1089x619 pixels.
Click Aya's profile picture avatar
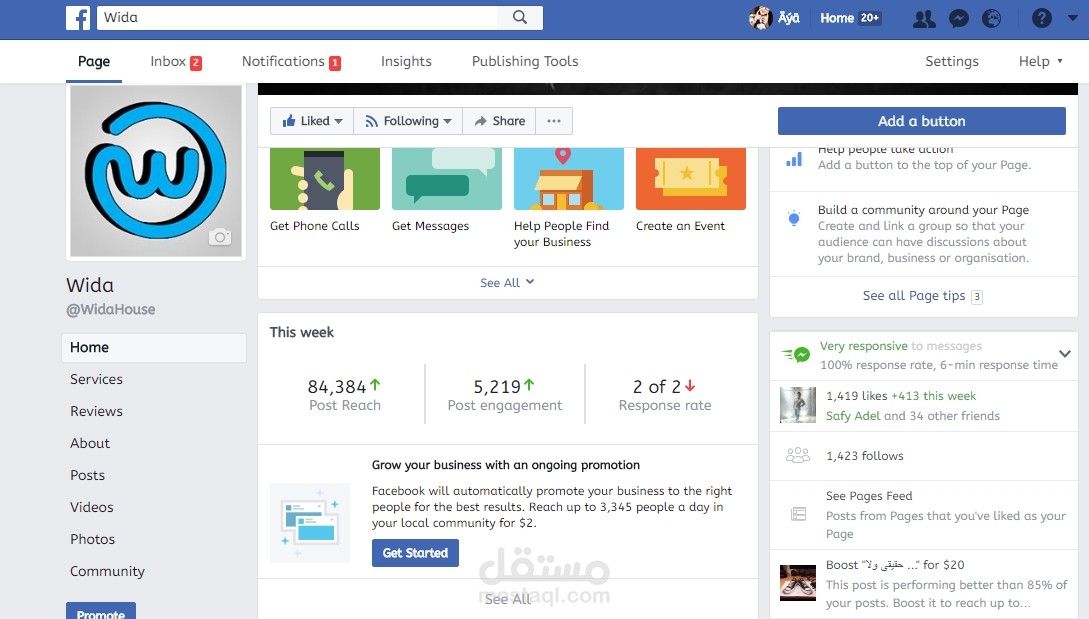[760, 18]
